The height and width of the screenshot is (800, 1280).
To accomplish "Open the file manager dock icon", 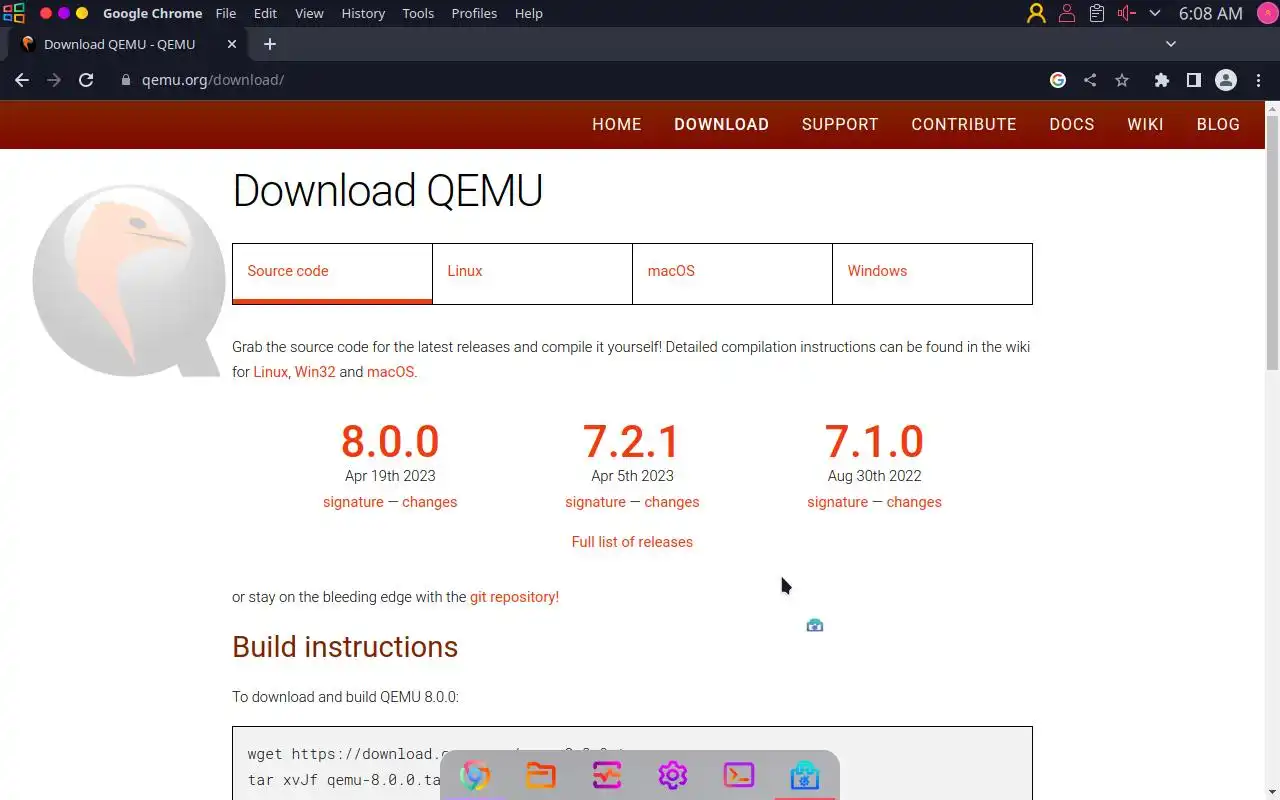I will pos(541,775).
